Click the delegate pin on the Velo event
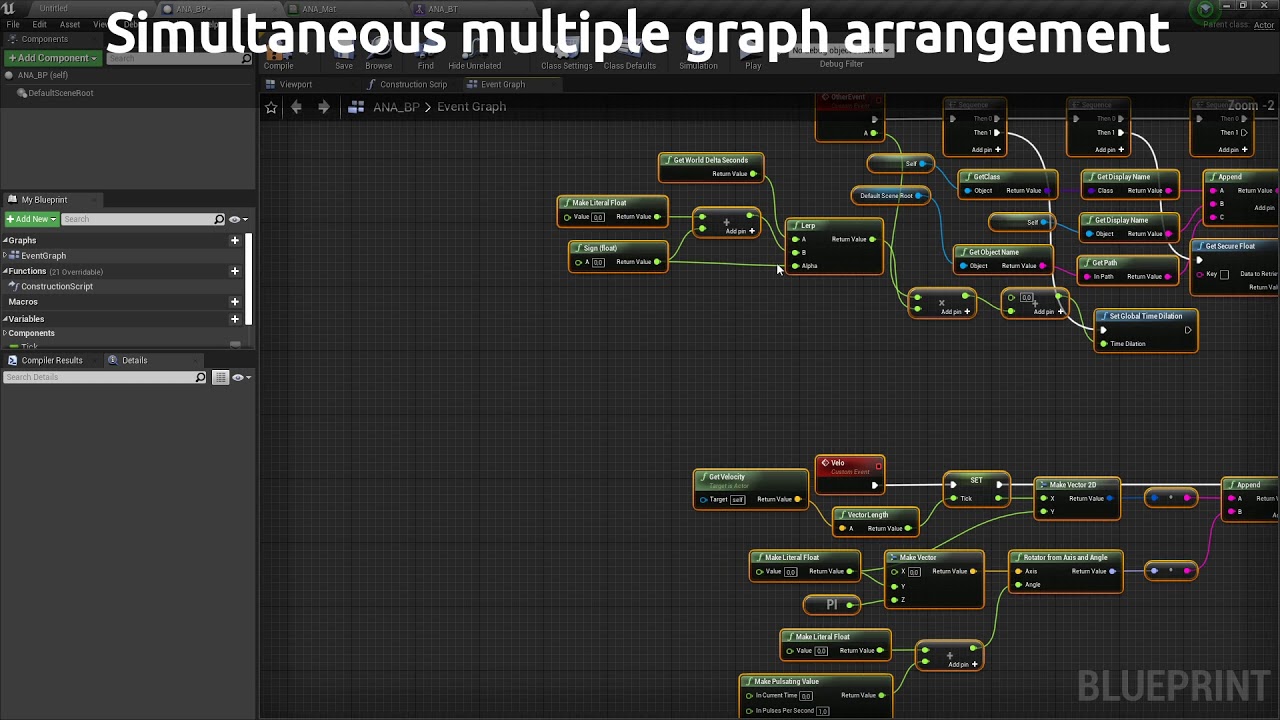The width and height of the screenshot is (1280, 720). pyautogui.click(x=879, y=464)
